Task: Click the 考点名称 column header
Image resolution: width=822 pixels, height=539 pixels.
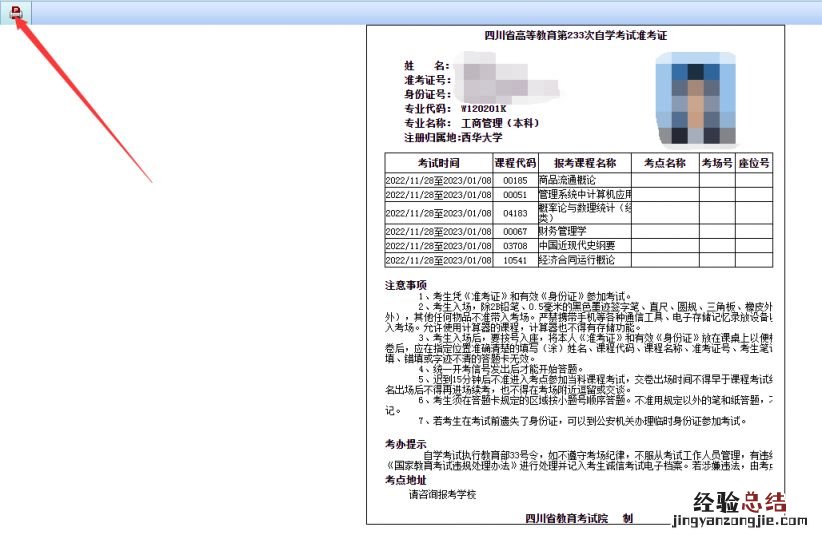Action: [665, 163]
